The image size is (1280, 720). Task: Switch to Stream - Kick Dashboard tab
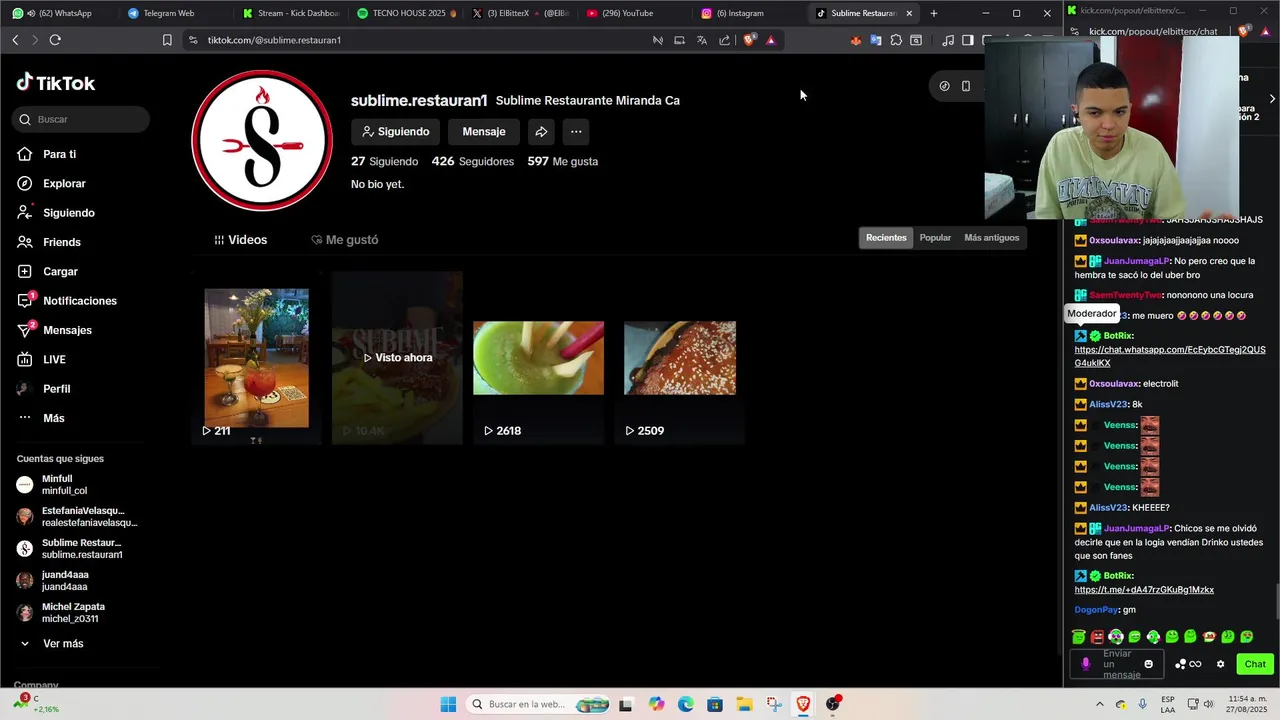pos(290,13)
